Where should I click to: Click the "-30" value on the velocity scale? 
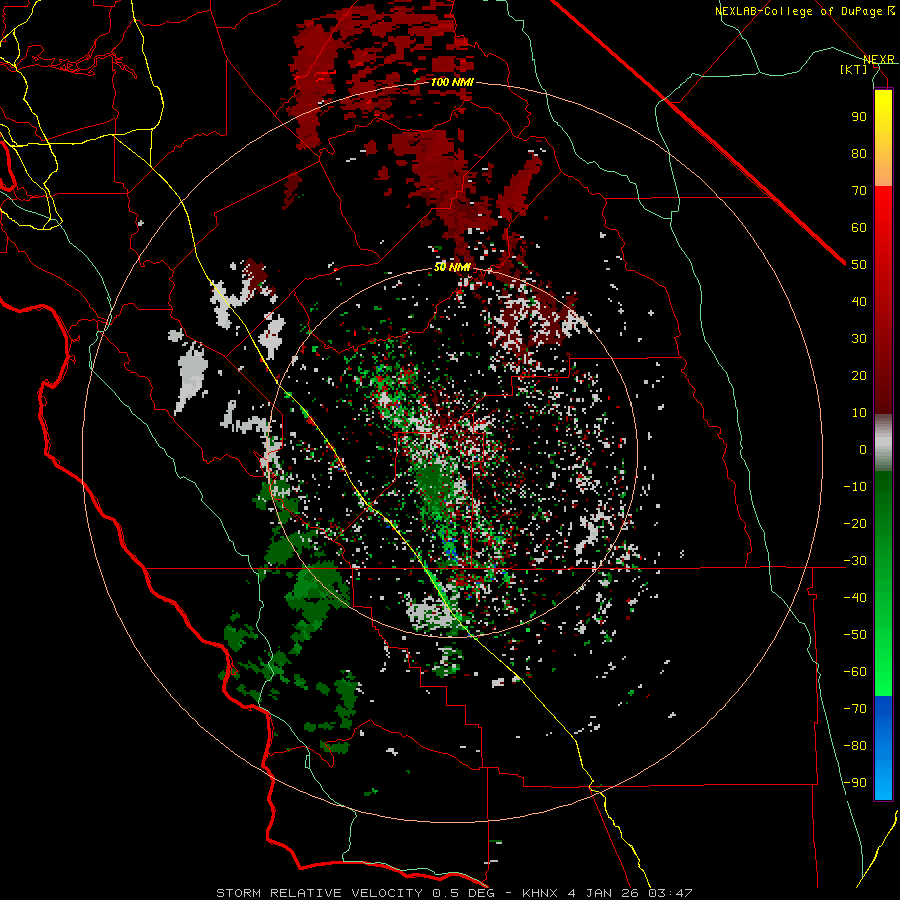coord(855,561)
